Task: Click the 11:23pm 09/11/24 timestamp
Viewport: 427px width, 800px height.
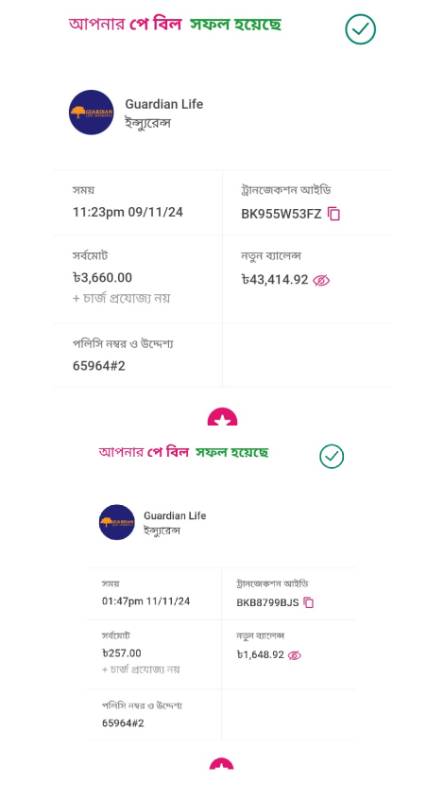Action: pyautogui.click(x=128, y=212)
